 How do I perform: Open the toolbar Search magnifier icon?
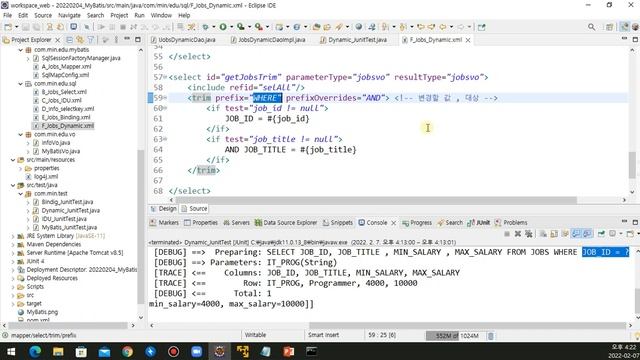(x=591, y=27)
